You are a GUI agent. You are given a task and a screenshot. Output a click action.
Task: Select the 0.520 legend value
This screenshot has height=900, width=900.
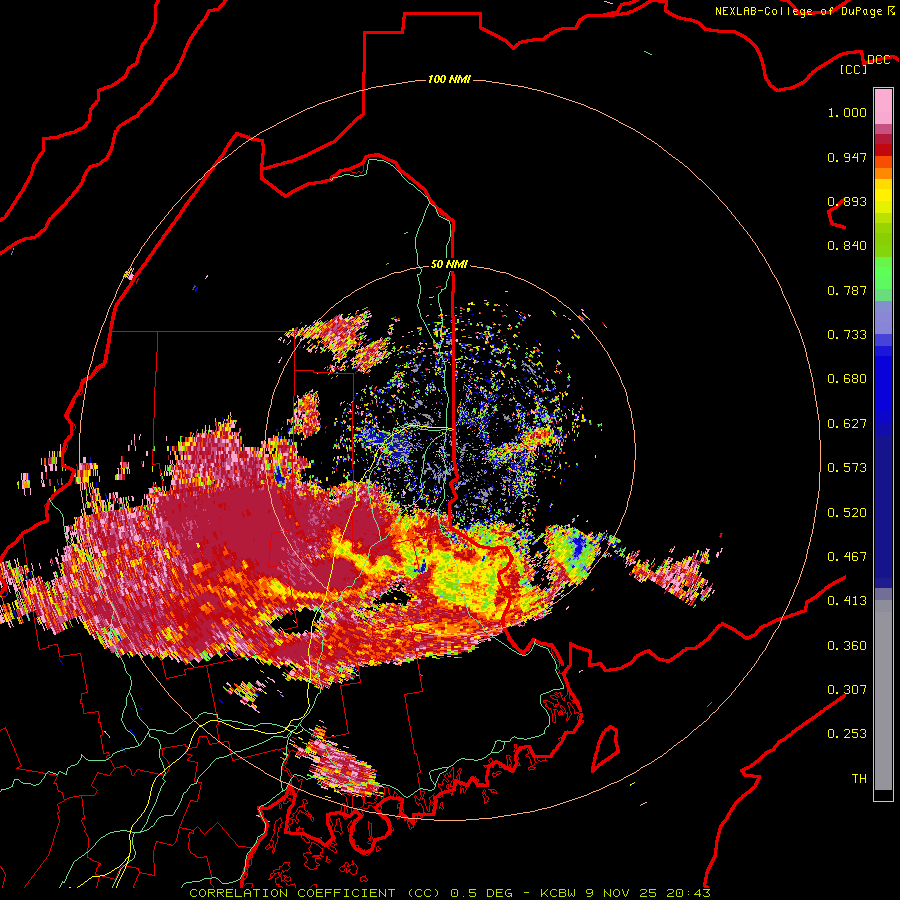(x=847, y=513)
